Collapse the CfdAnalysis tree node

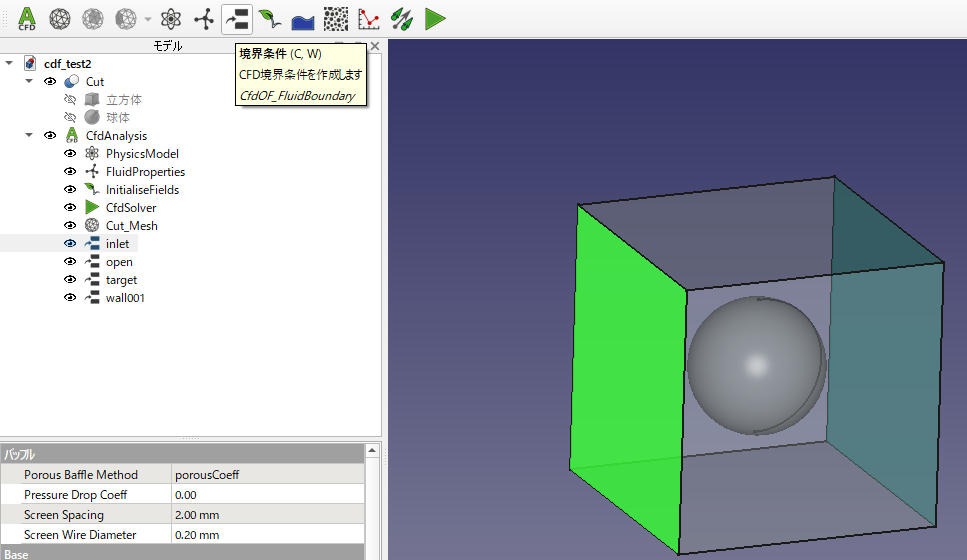click(29, 136)
